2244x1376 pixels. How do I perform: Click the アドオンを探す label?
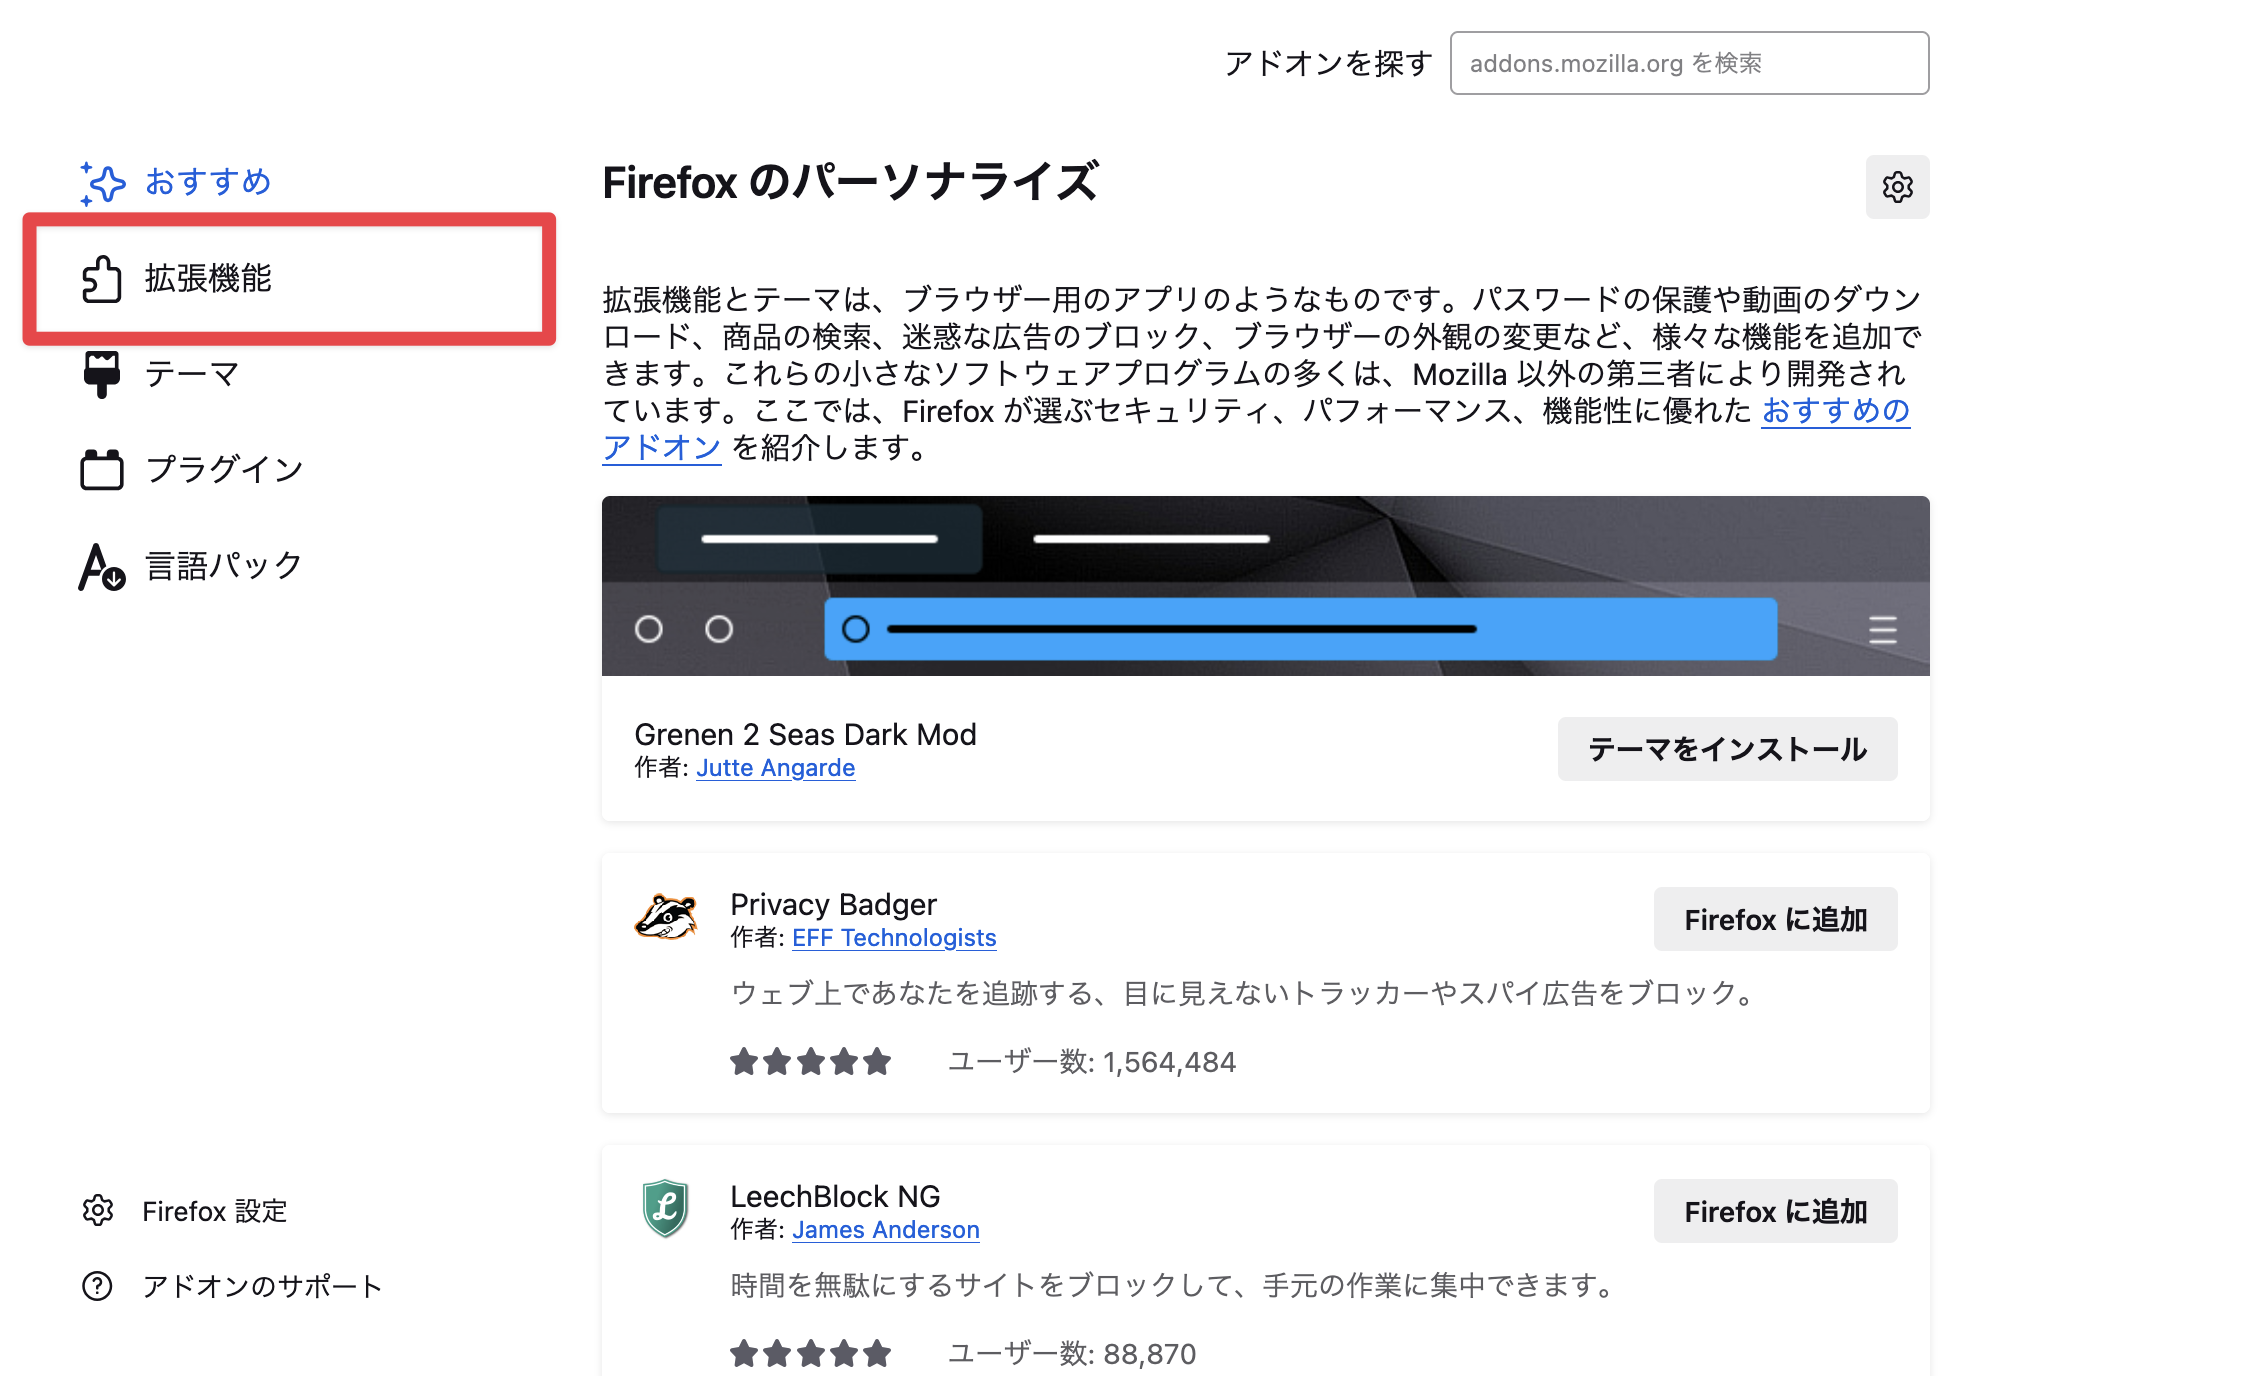1328,63
